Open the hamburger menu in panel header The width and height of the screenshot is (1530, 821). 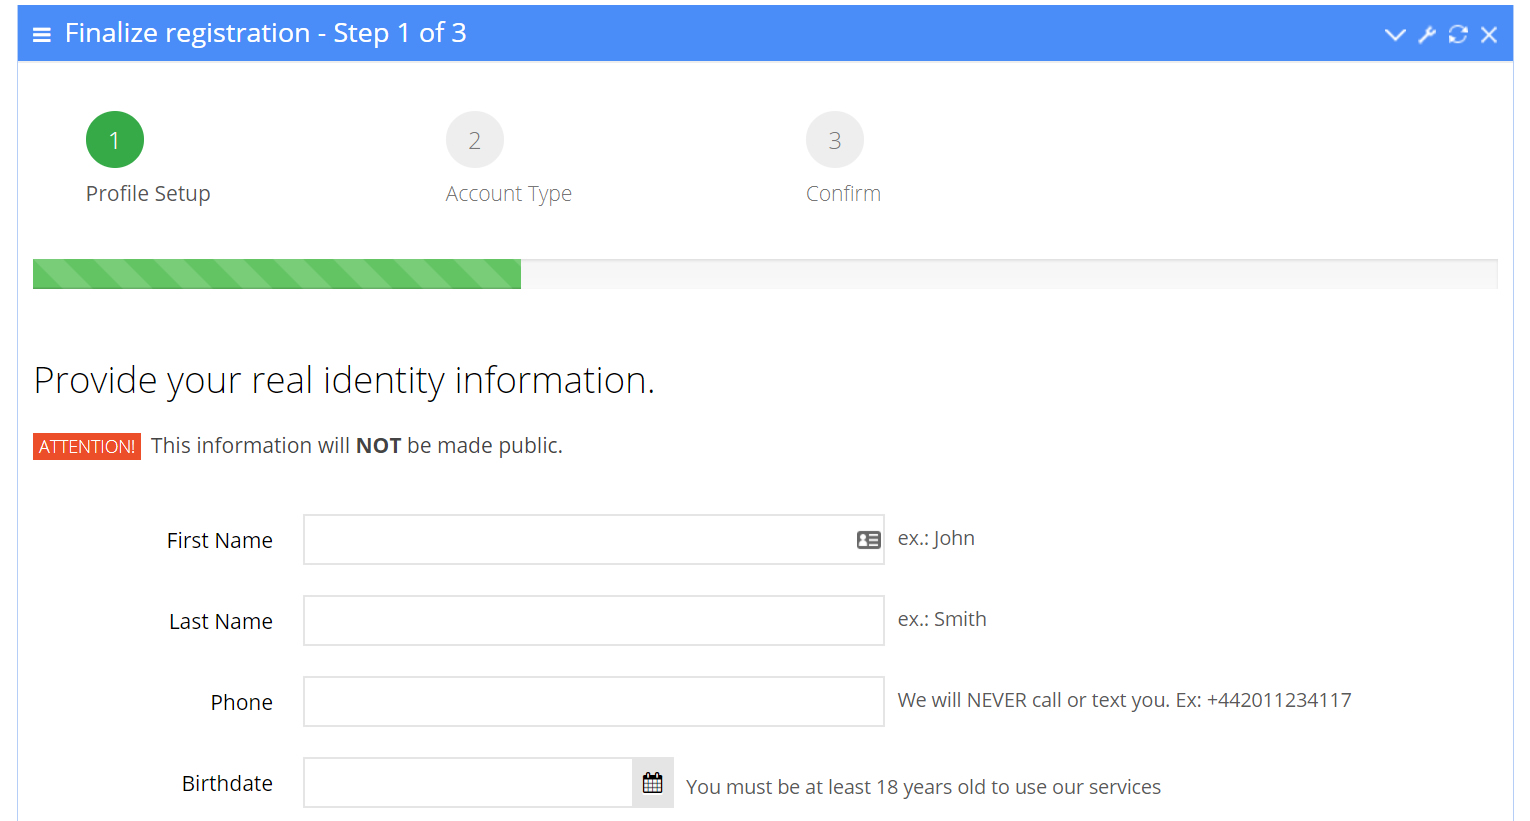coord(42,35)
